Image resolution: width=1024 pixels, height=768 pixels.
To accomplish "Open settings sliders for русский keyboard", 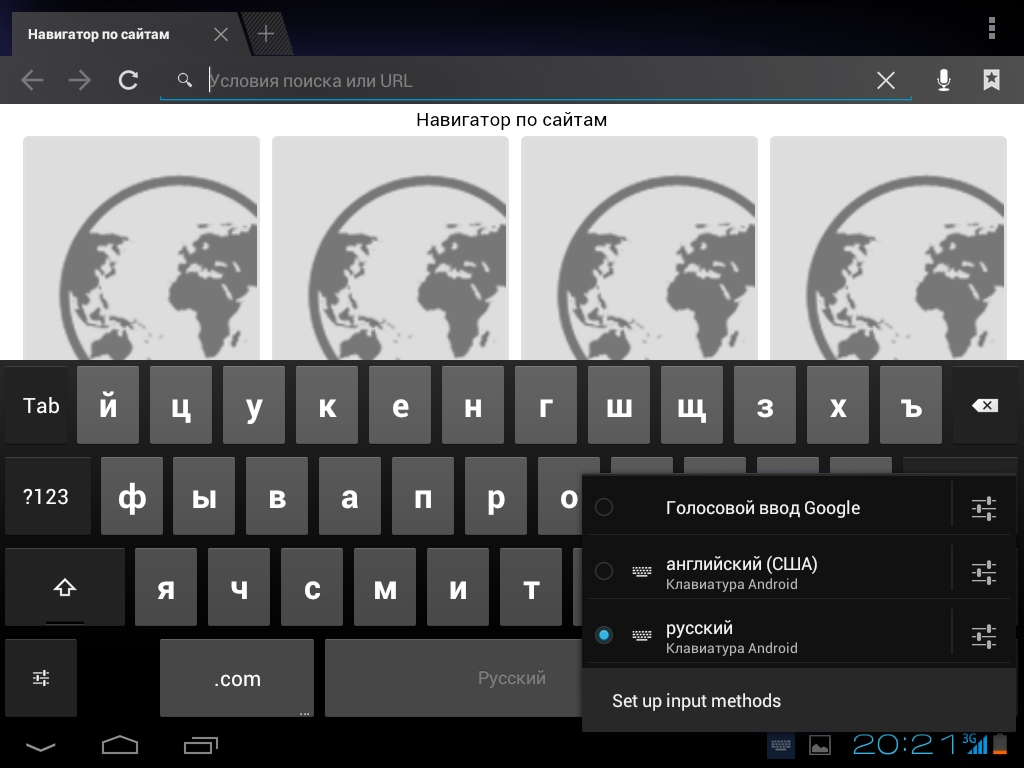I will coord(984,635).
